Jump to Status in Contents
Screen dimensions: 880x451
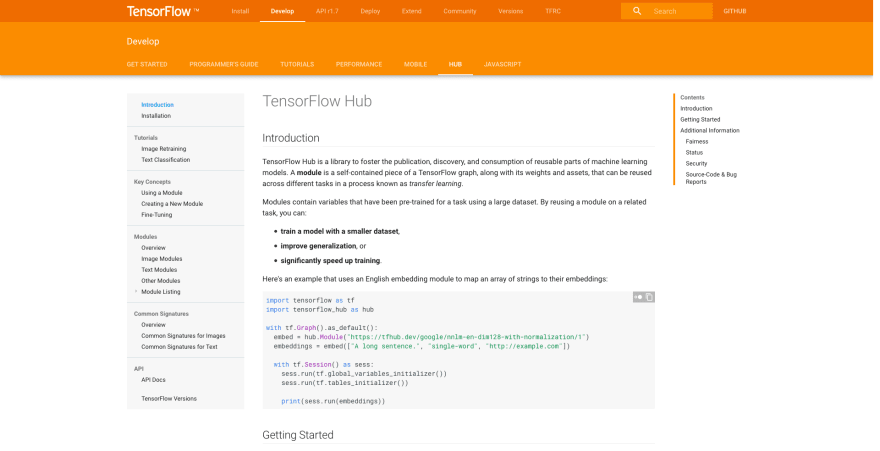click(x=694, y=153)
